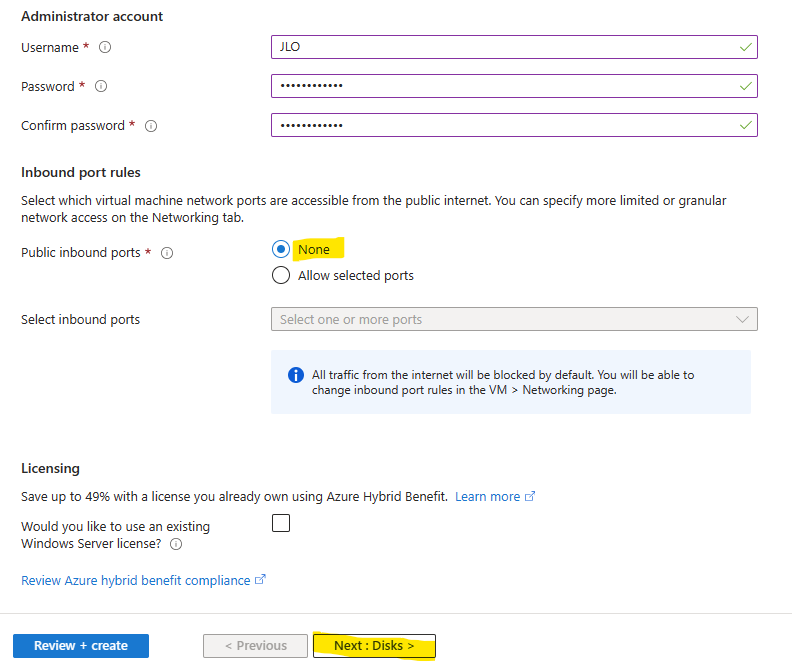Click the Public inbound ports info icon
The height and width of the screenshot is (665, 792).
[x=167, y=253]
